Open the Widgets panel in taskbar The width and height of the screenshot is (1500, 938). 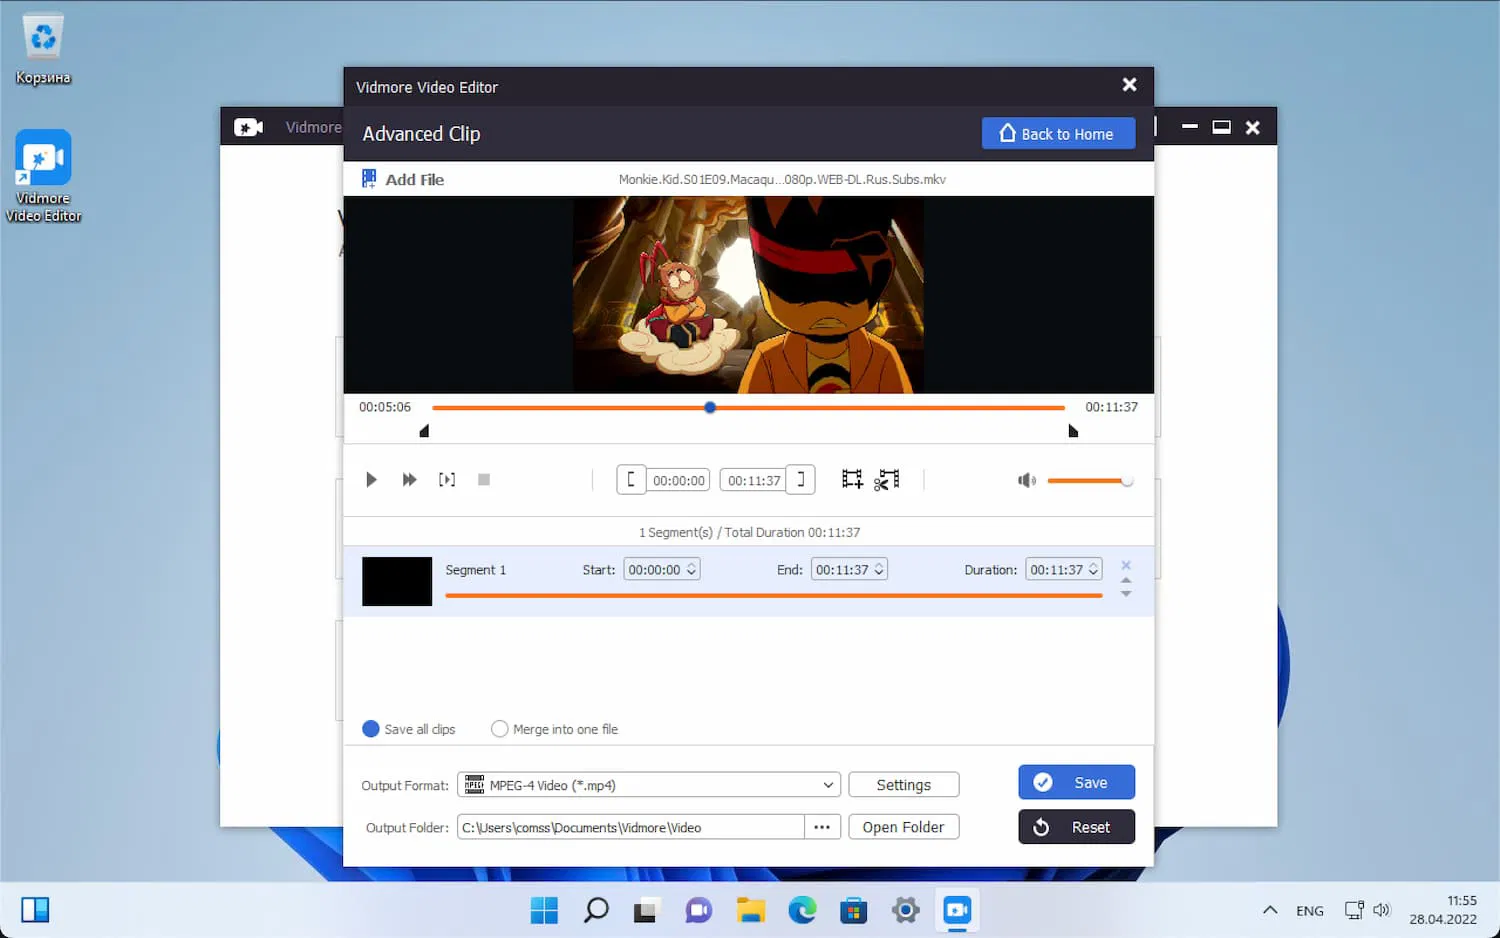point(35,910)
